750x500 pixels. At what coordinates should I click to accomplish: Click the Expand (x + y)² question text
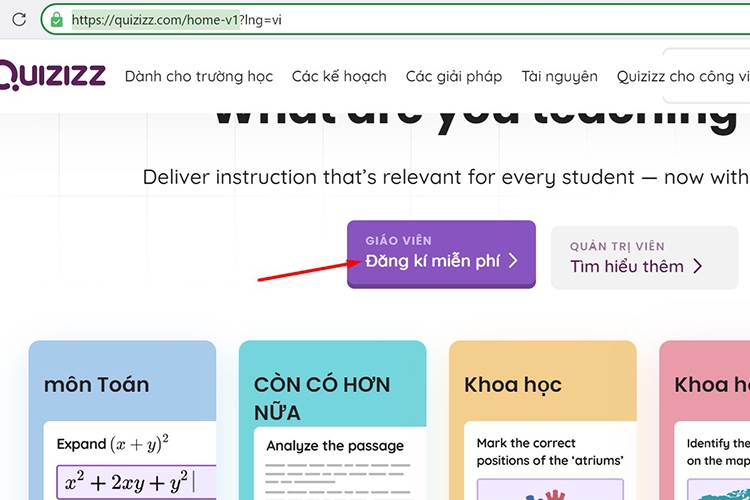[112, 444]
